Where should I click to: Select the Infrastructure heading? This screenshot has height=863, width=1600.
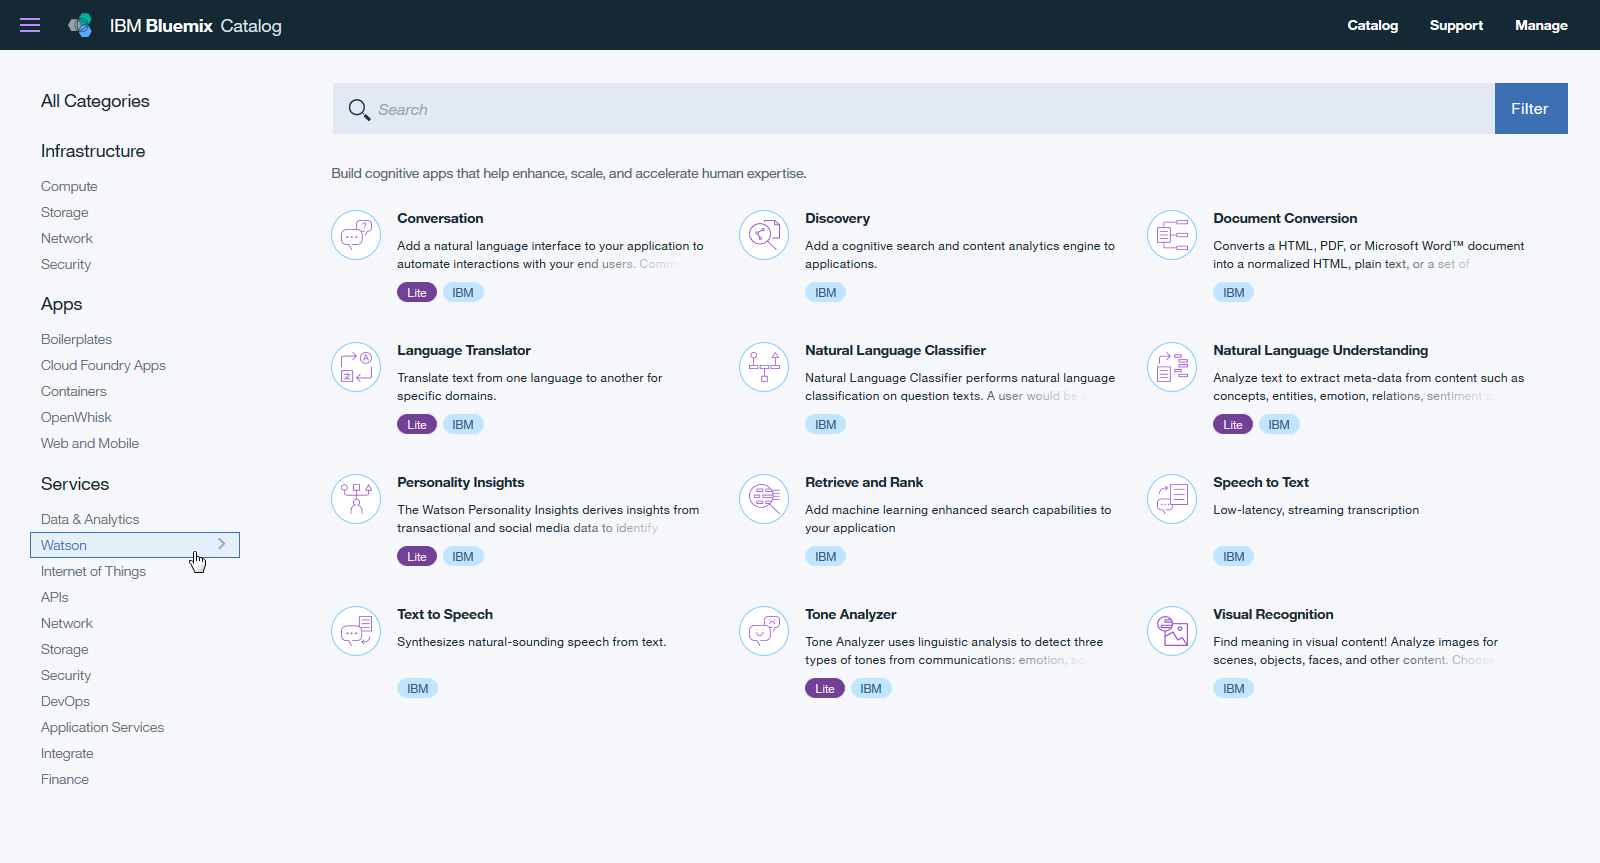[x=93, y=151]
